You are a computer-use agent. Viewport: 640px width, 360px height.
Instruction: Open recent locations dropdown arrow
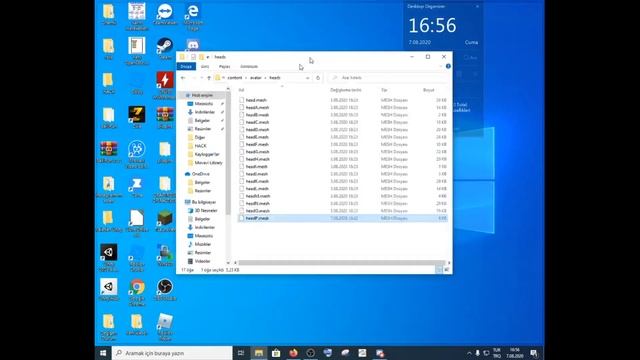pos(202,78)
